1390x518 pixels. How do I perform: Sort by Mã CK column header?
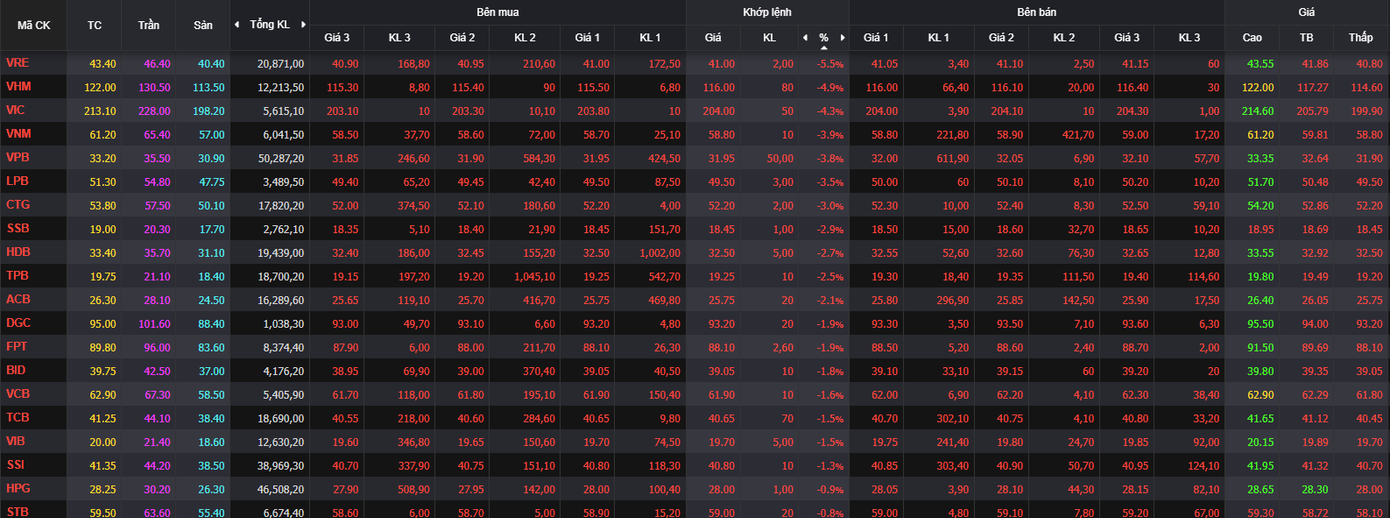point(34,25)
